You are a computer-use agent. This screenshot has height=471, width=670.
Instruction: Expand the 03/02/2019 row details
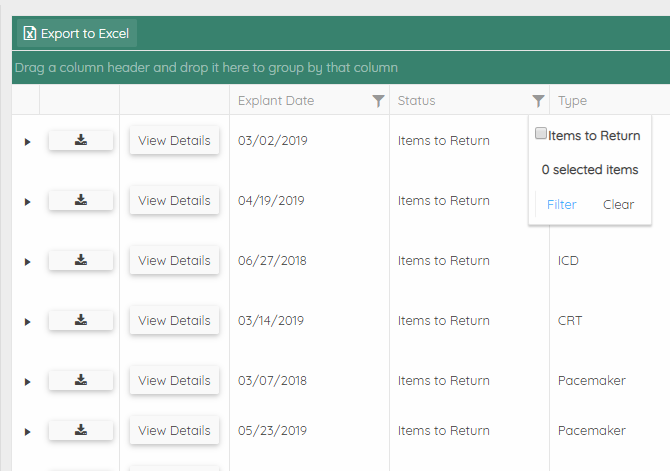(27, 142)
